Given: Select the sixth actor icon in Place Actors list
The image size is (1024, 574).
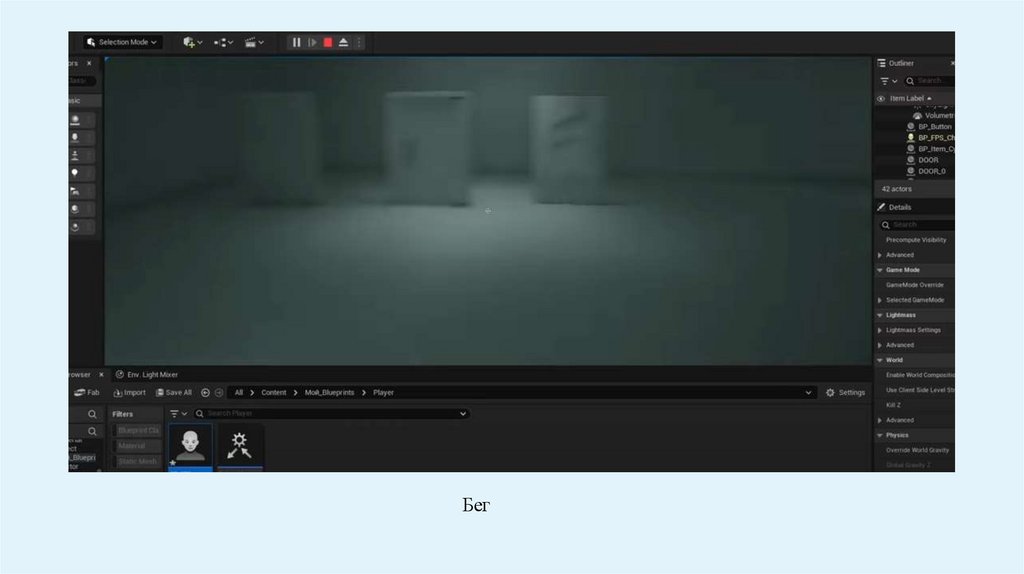Looking at the screenshot, I should pyautogui.click(x=75, y=209).
